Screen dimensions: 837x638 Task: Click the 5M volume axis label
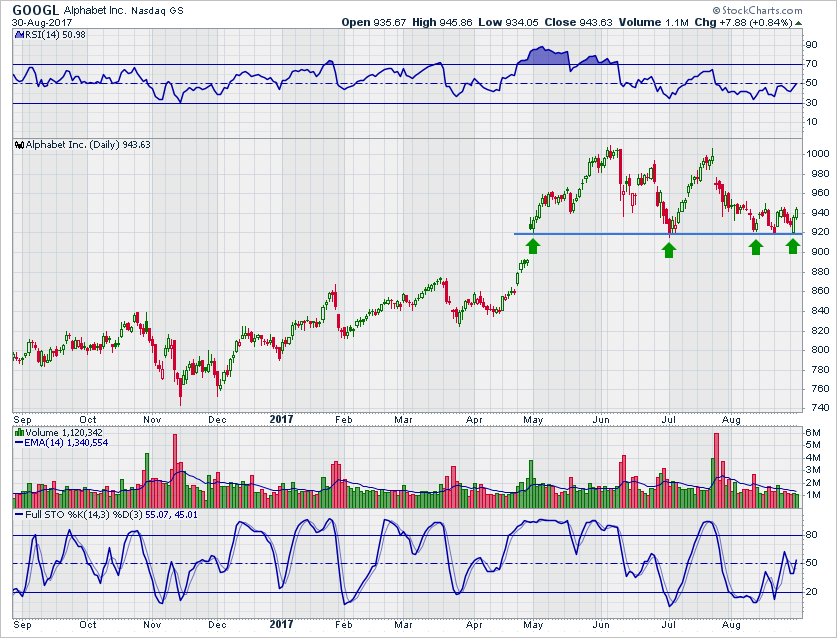tap(813, 445)
